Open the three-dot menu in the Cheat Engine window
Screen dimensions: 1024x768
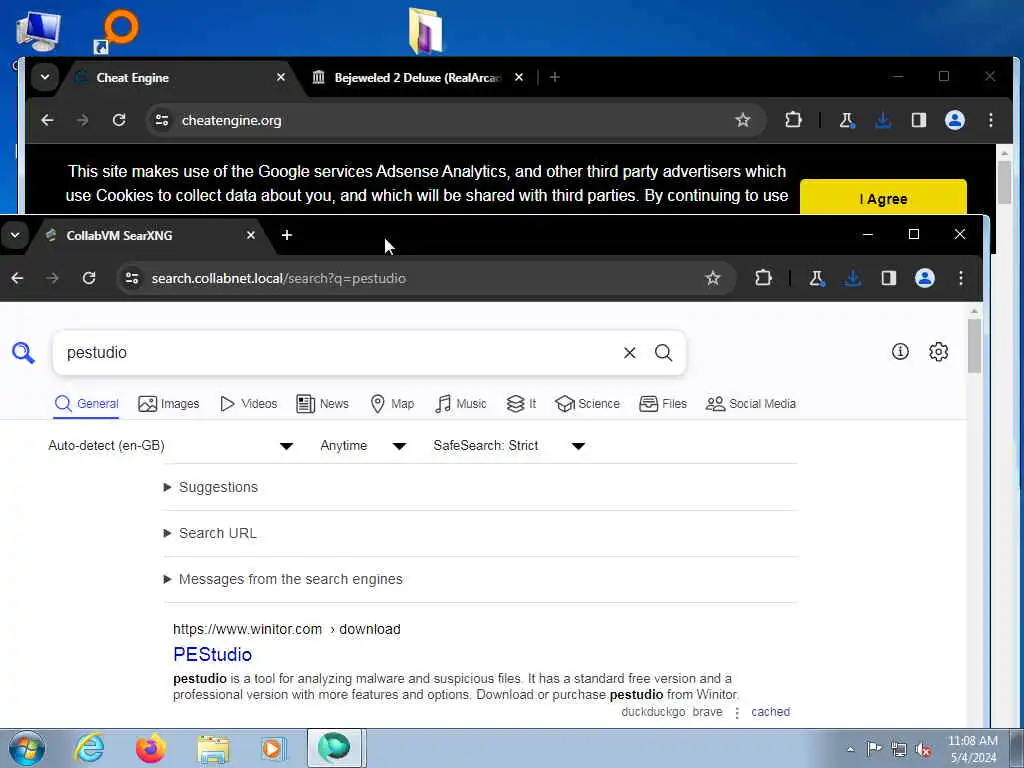(x=991, y=120)
